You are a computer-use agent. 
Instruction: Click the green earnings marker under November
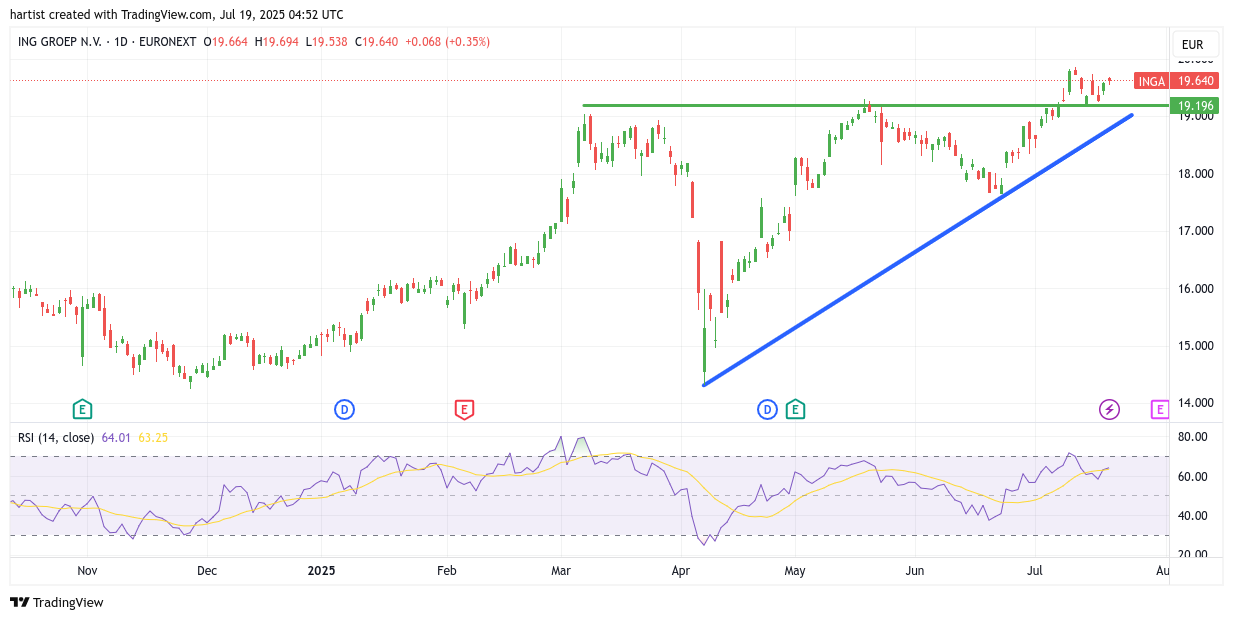click(82, 408)
